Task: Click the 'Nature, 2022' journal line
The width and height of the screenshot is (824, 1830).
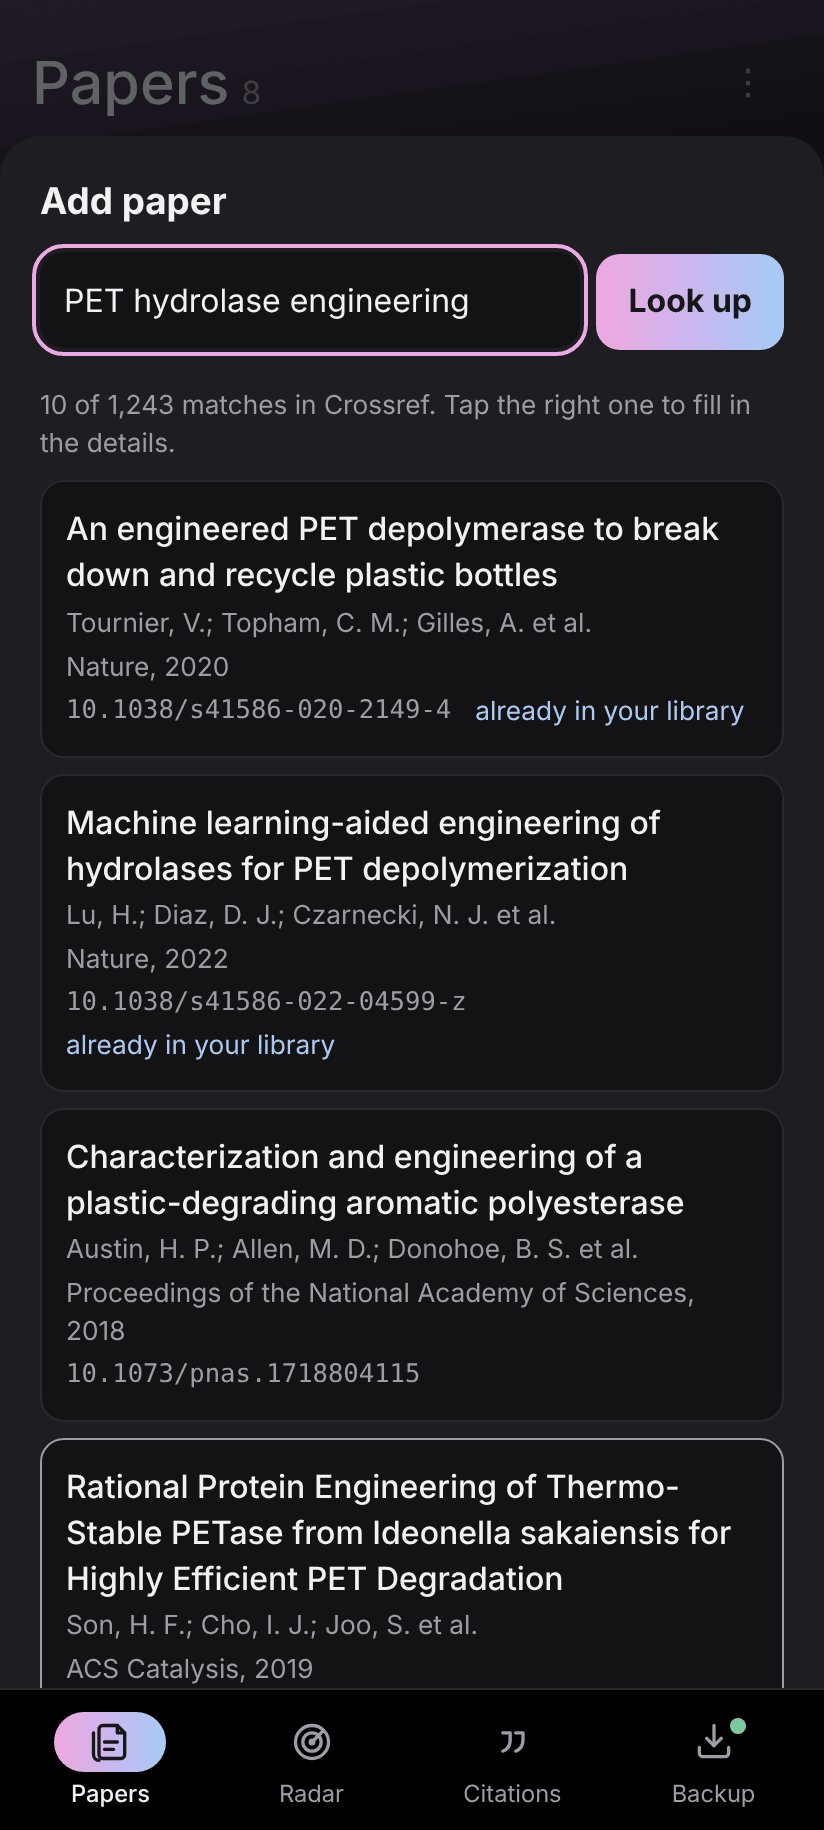Action: pos(147,959)
